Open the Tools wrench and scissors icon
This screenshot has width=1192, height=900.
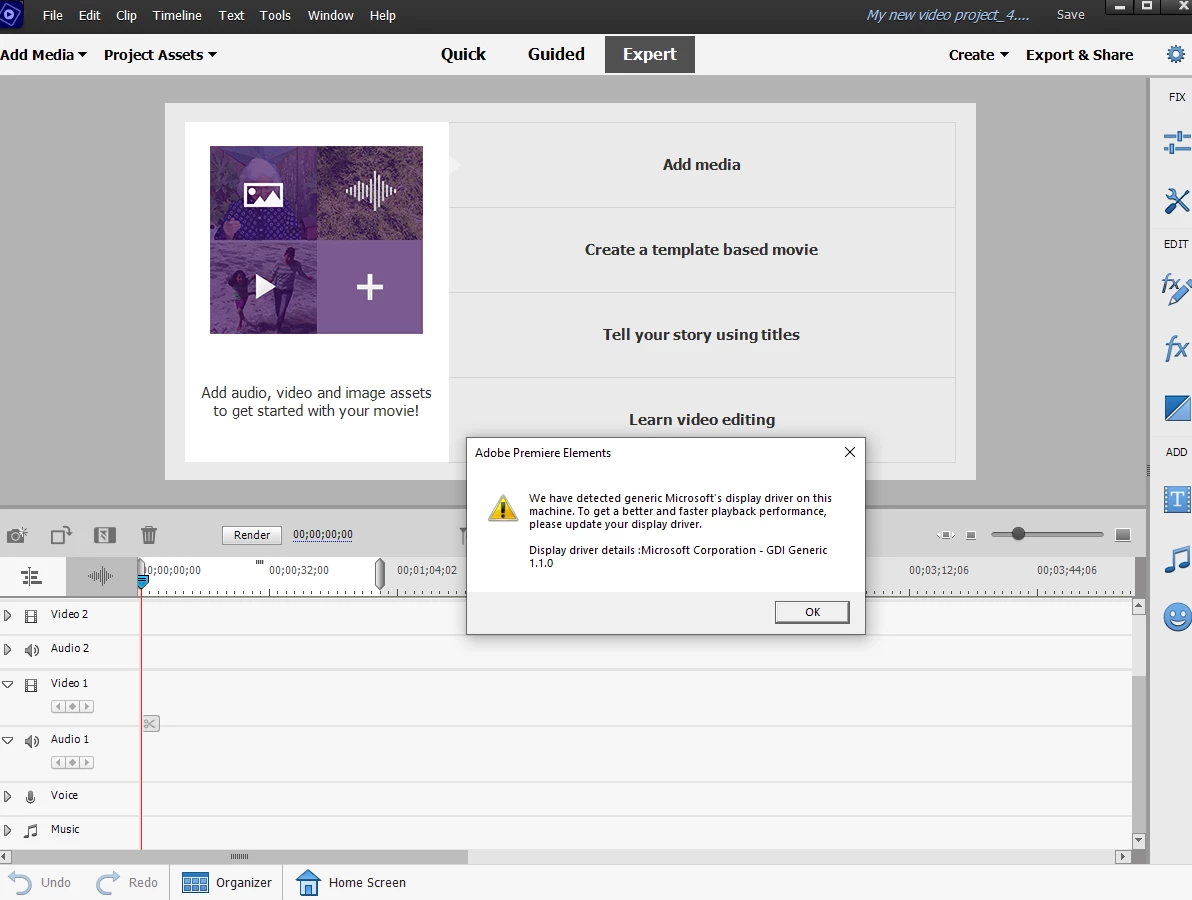tap(1176, 201)
